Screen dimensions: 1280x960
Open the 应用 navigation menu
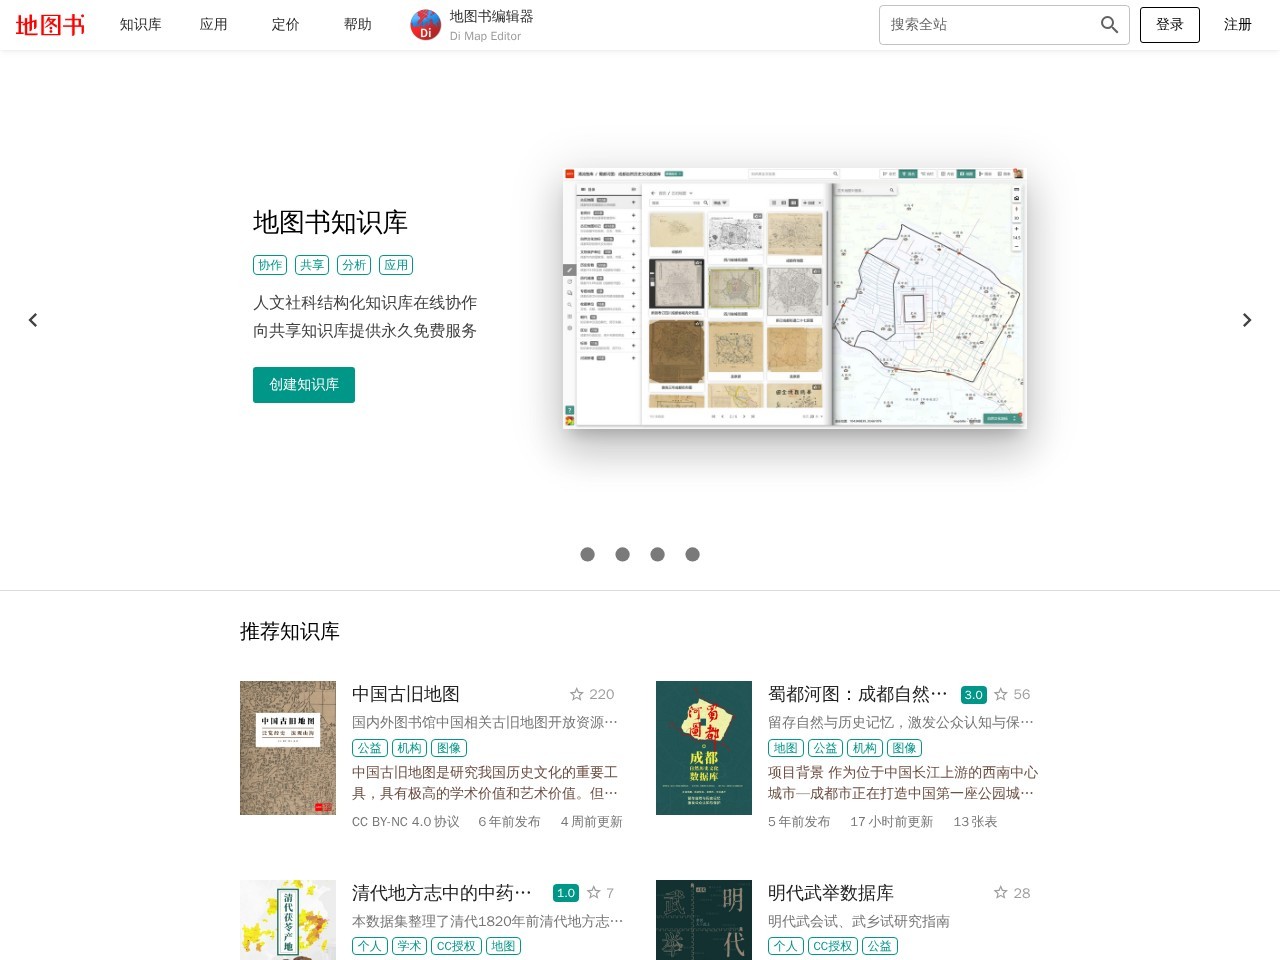[213, 25]
